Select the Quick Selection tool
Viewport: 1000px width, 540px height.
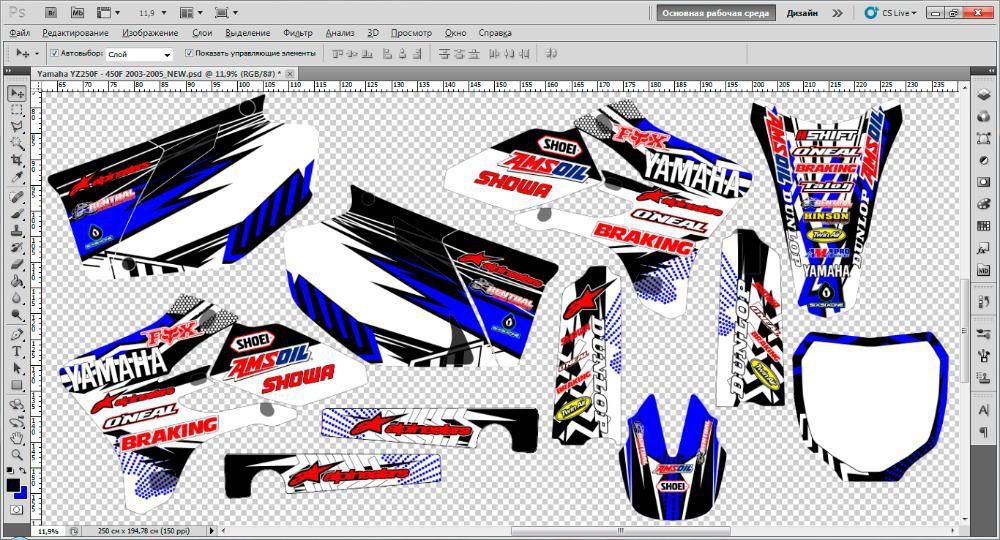coord(17,143)
